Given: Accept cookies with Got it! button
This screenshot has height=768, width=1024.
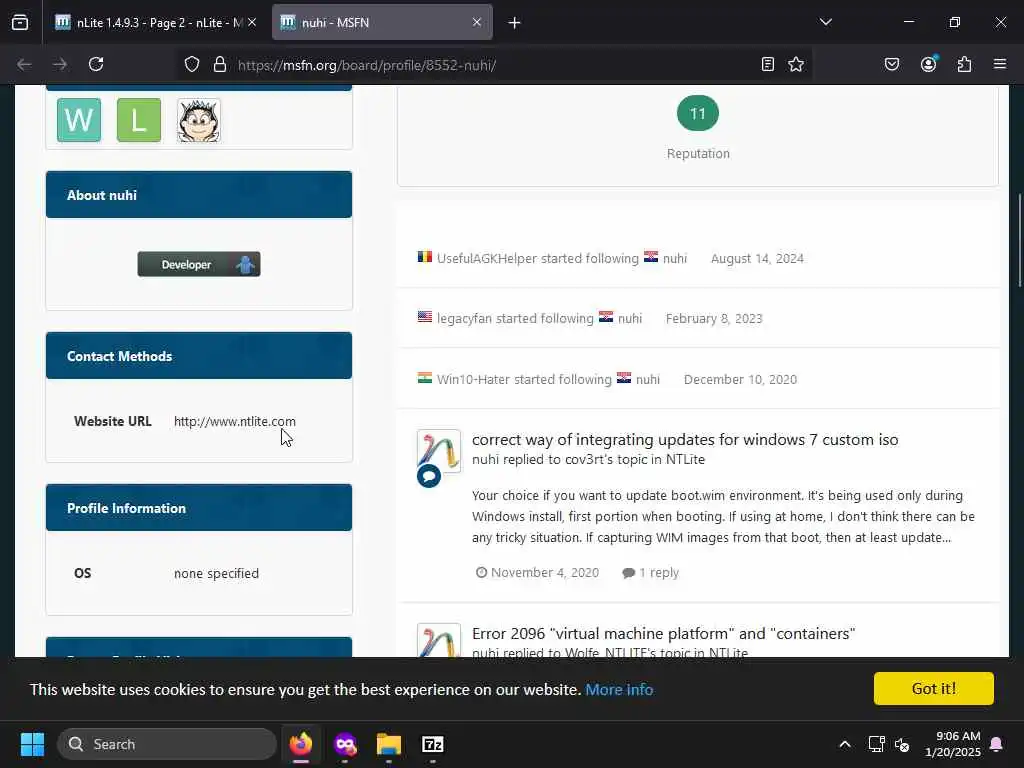Looking at the screenshot, I should (934, 688).
